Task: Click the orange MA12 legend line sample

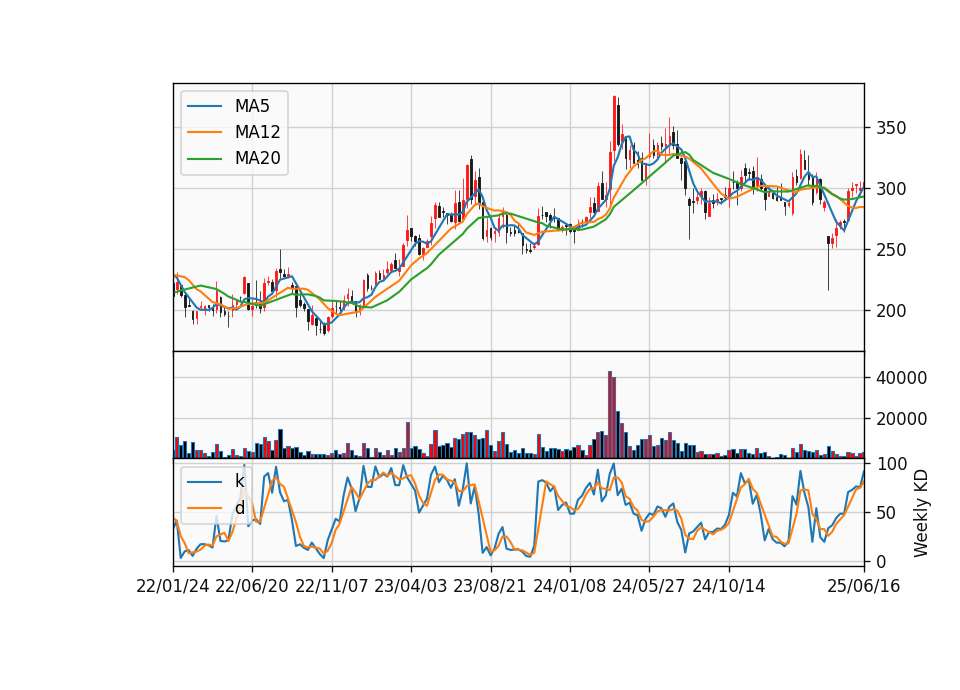Action: 204,132
